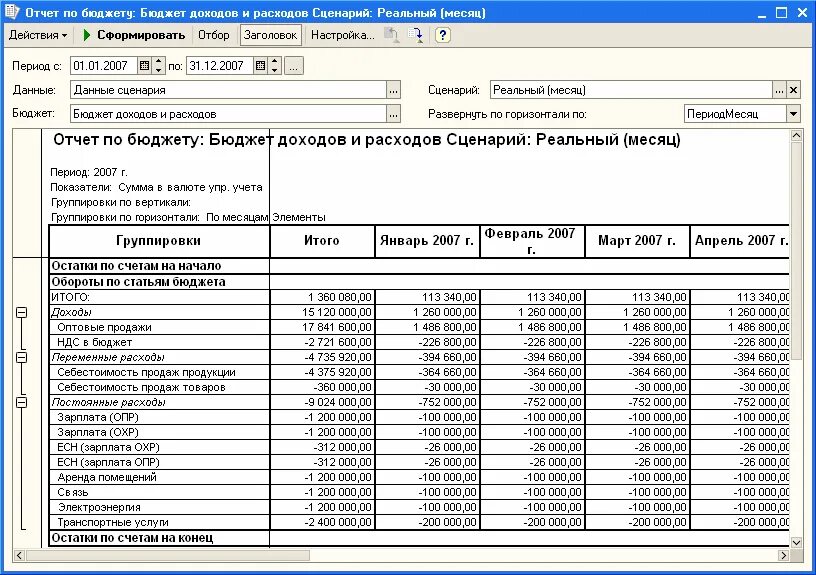
Task: Open selection for Бюджет field
Action: tap(393, 114)
